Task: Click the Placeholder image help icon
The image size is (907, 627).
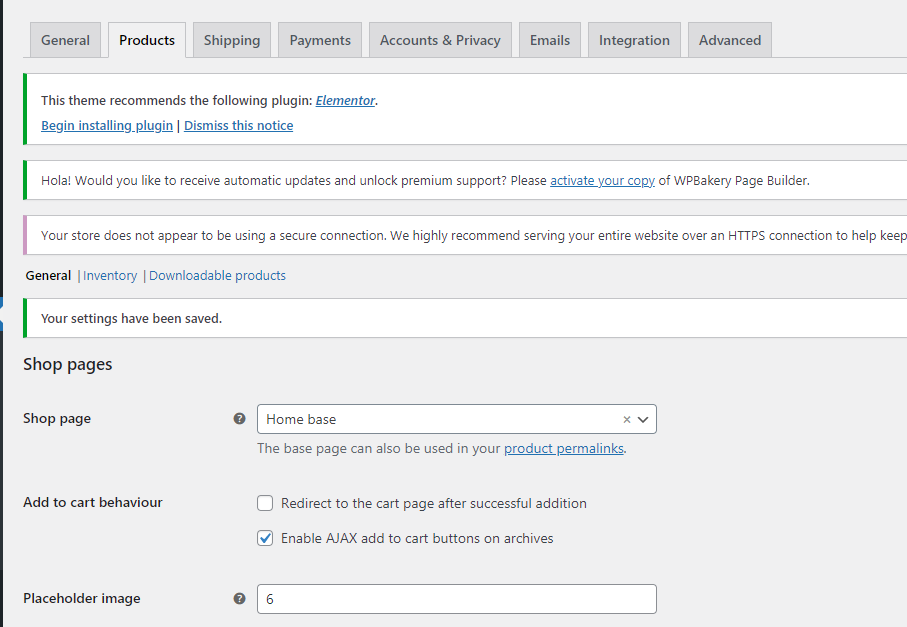Action: [x=239, y=599]
